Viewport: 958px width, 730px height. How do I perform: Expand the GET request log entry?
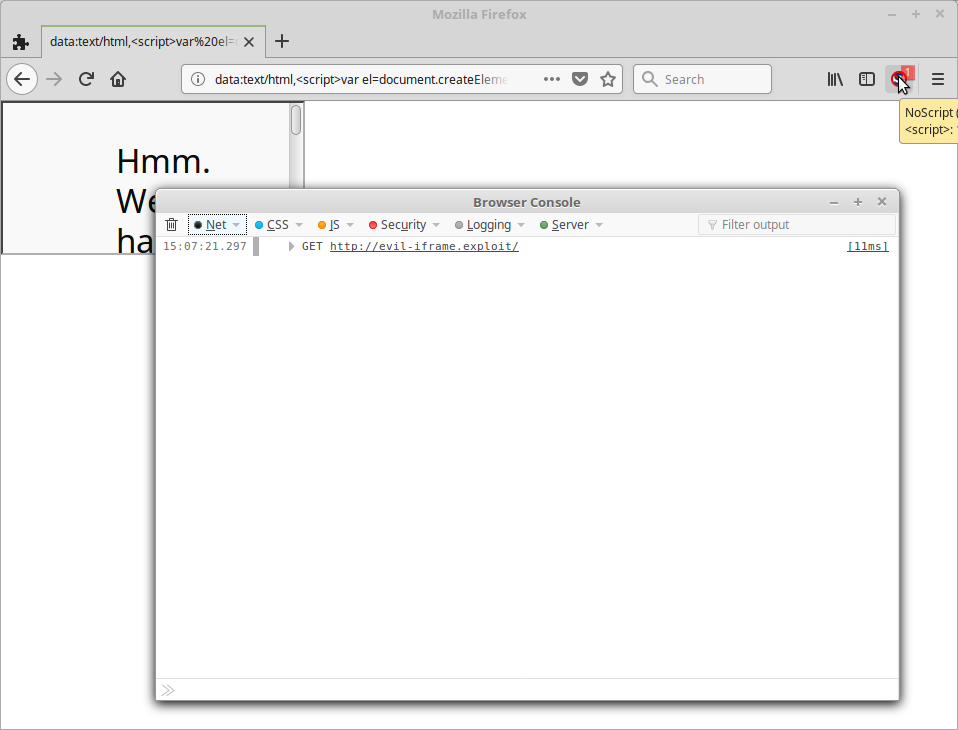coord(290,246)
